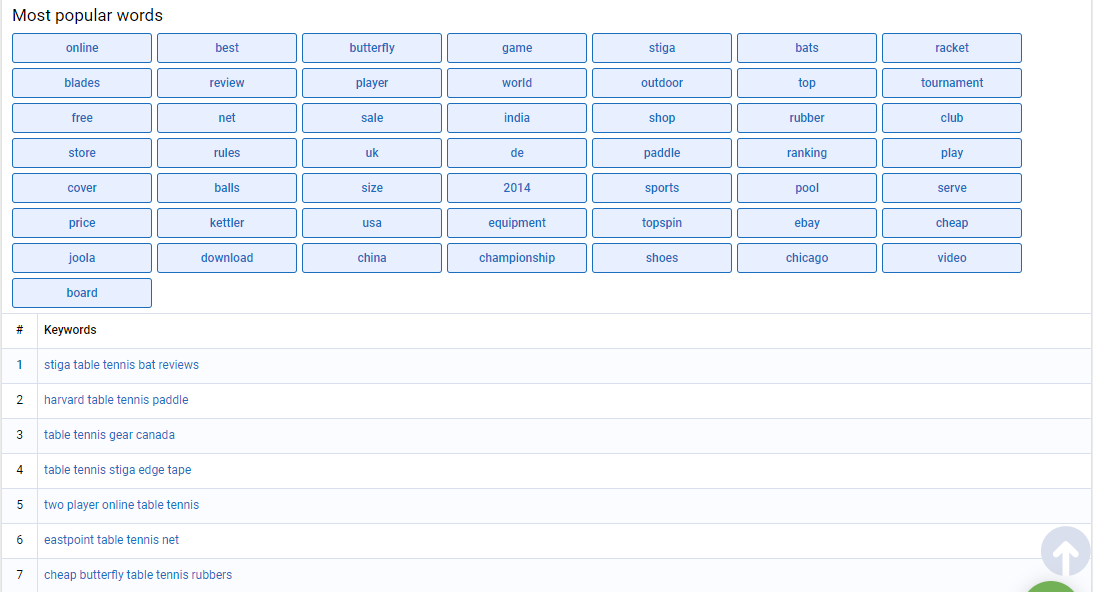Pick the "cheap" word button
Viewport: 1093px width, 592px height.
pos(951,223)
